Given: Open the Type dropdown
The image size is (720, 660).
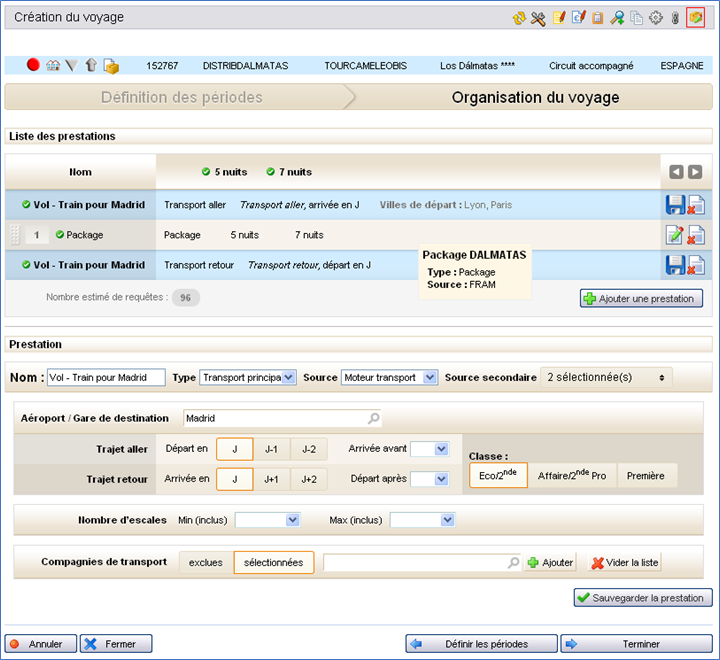Looking at the screenshot, I should [x=248, y=378].
